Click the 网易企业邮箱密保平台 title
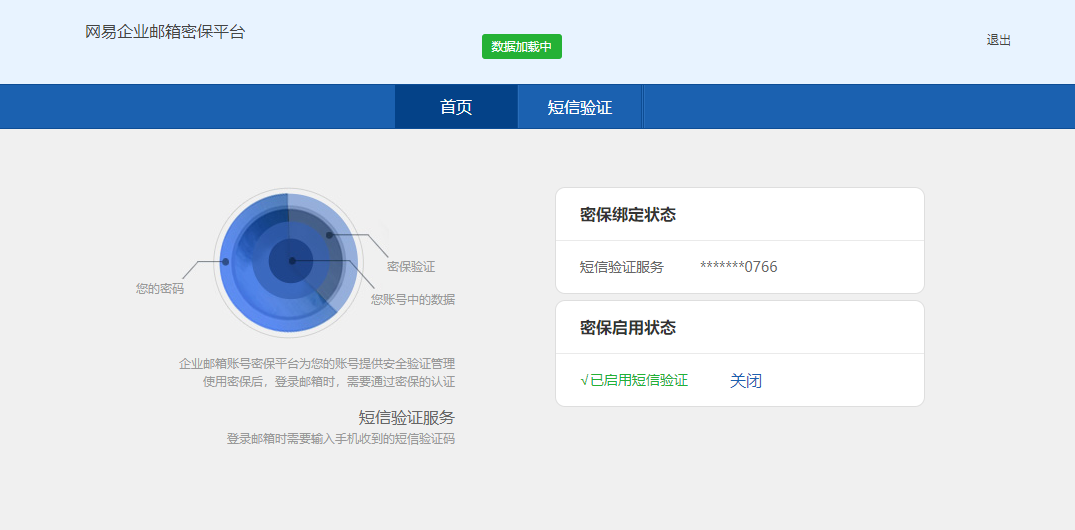The image size is (1075, 530). [165, 32]
